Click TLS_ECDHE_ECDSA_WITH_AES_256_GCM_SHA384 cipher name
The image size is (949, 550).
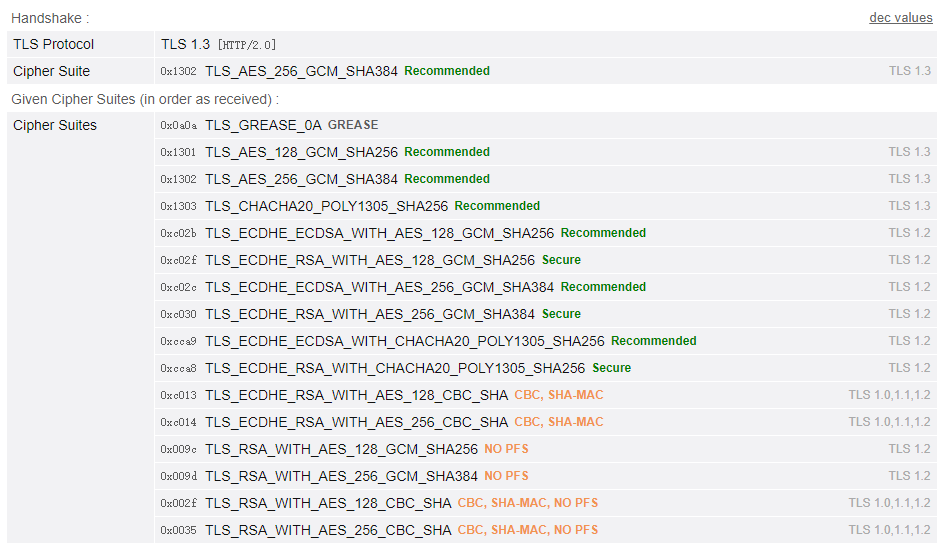click(x=379, y=287)
